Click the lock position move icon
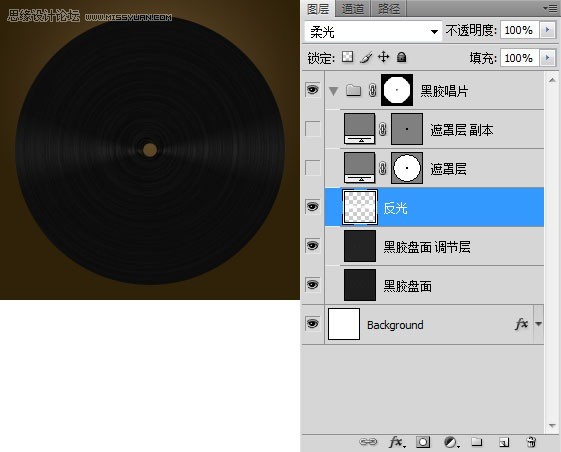Viewport: 561px width, 452px height. pos(384,57)
